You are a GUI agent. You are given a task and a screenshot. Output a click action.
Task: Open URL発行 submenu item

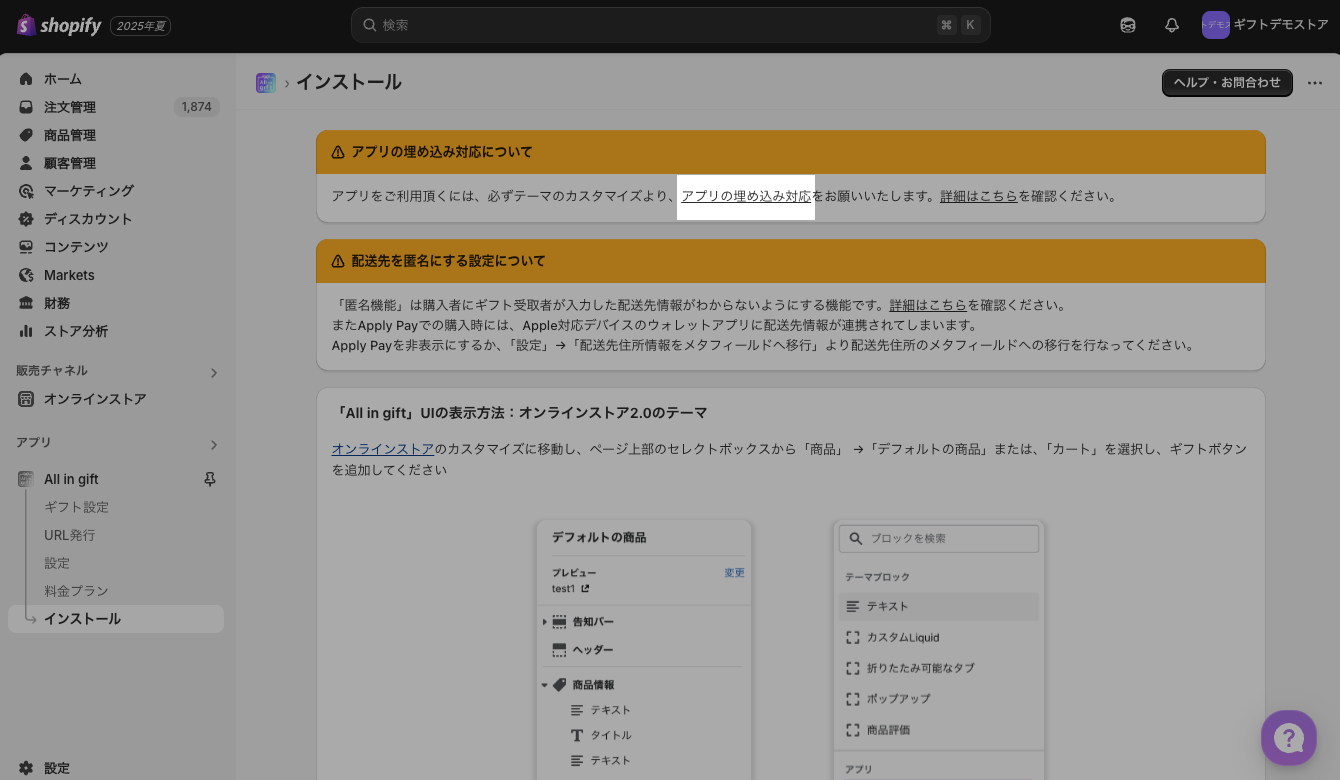coord(70,535)
